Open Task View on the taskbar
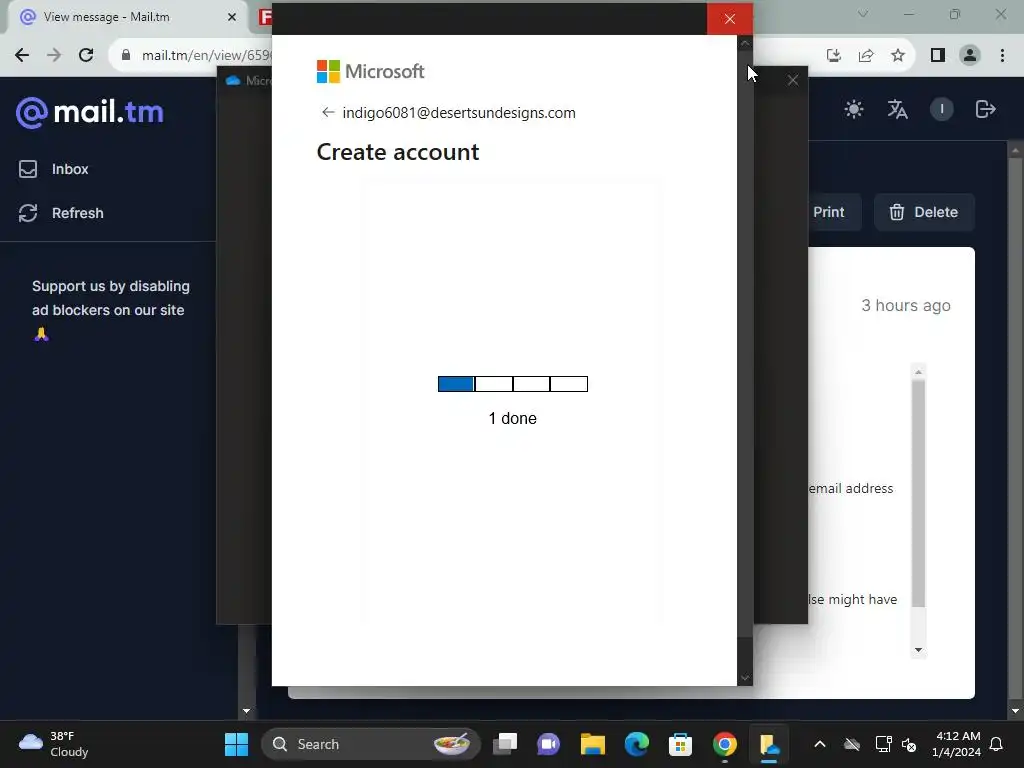 click(x=505, y=744)
